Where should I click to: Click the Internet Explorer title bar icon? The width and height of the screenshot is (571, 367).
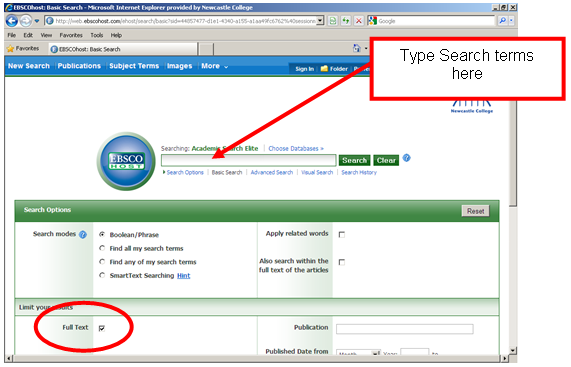point(8,7)
